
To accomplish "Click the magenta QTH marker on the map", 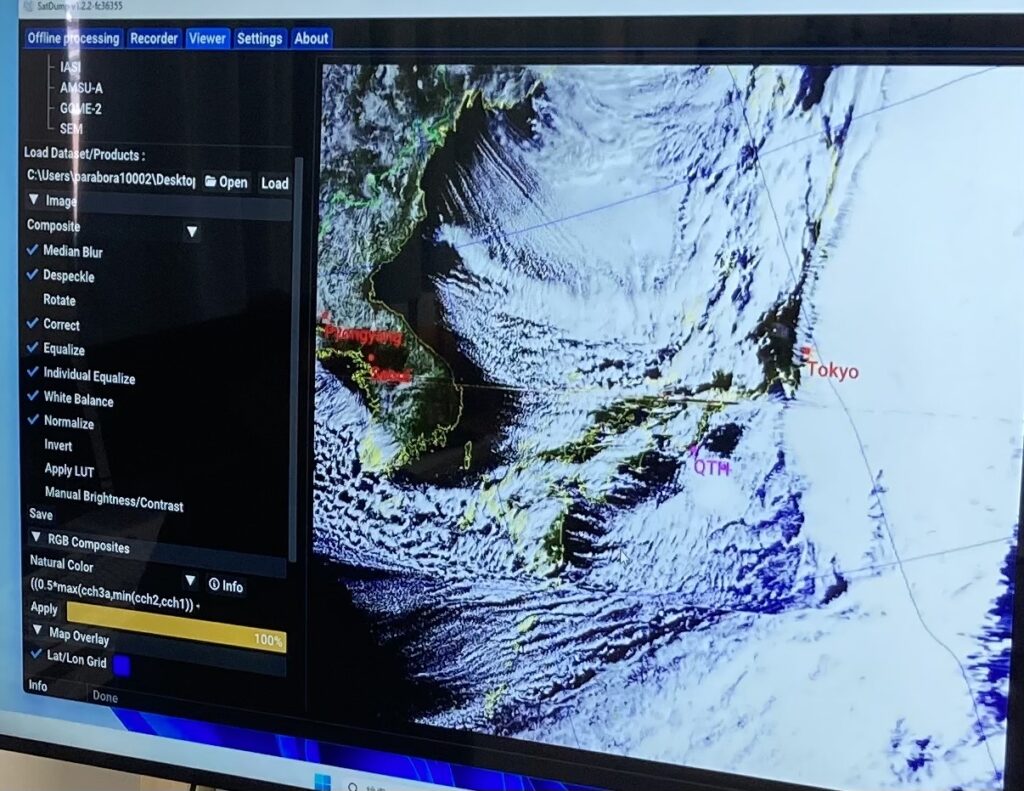I will click(x=693, y=451).
